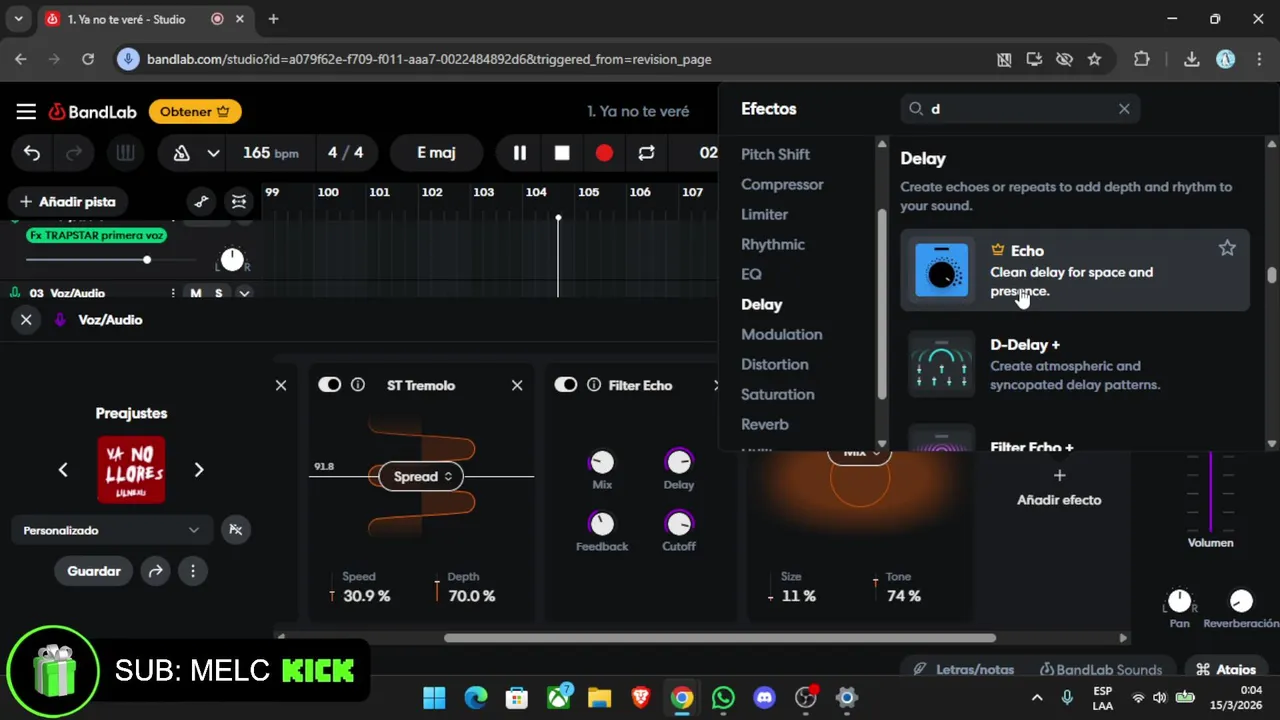
Task: Click the Añadir efecto button
Action: coord(1059,488)
